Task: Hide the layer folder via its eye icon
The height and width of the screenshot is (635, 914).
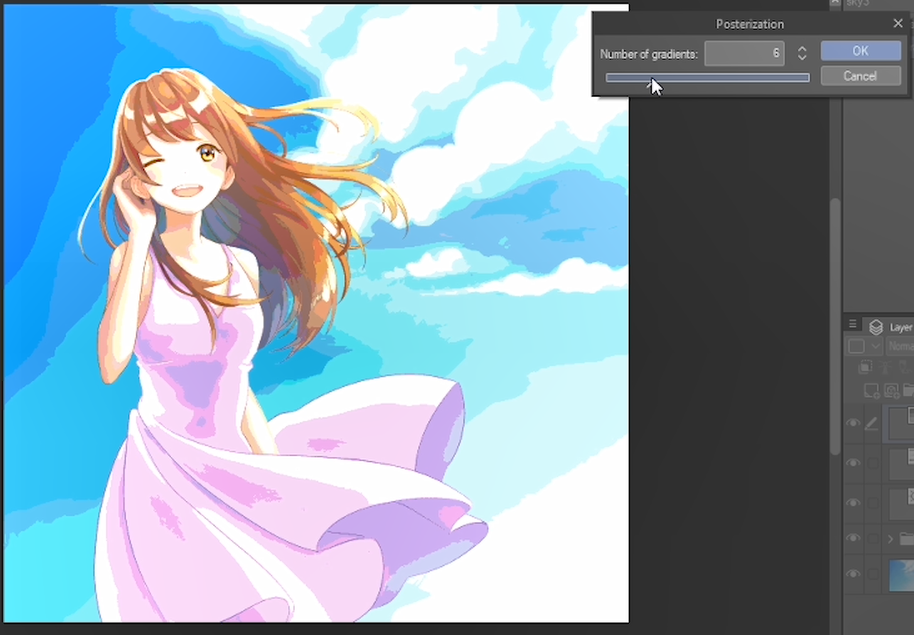Action: pos(853,539)
